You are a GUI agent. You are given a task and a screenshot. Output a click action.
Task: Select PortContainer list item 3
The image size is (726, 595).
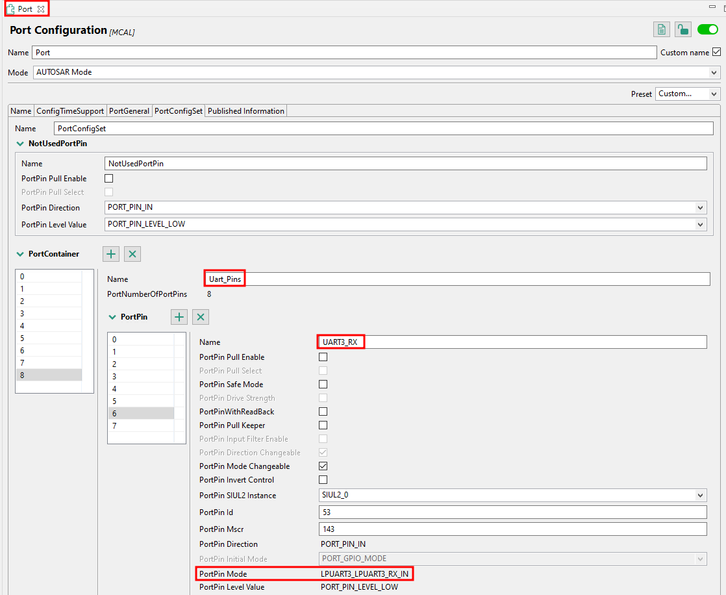point(49,313)
